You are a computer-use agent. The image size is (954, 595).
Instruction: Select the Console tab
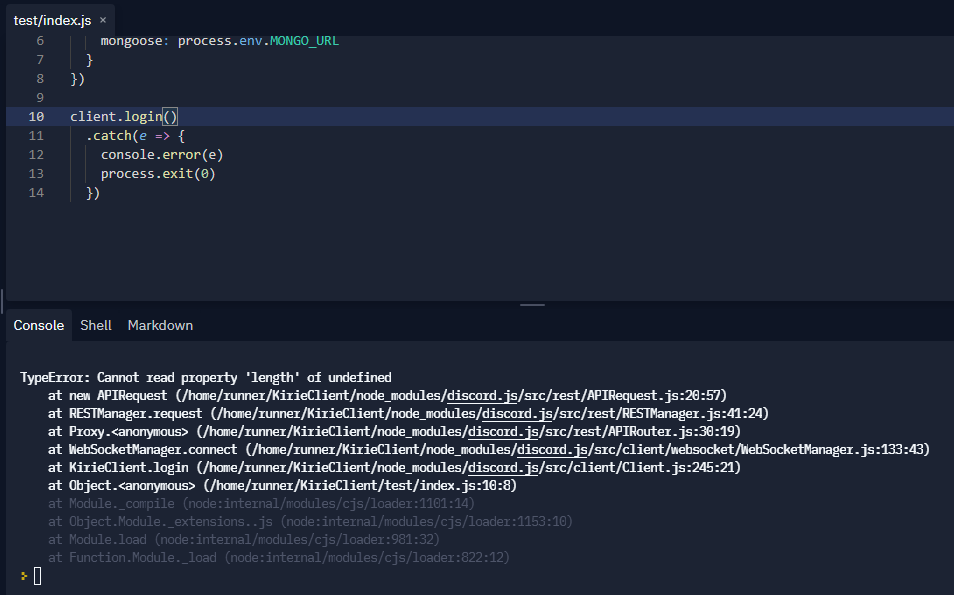point(39,325)
